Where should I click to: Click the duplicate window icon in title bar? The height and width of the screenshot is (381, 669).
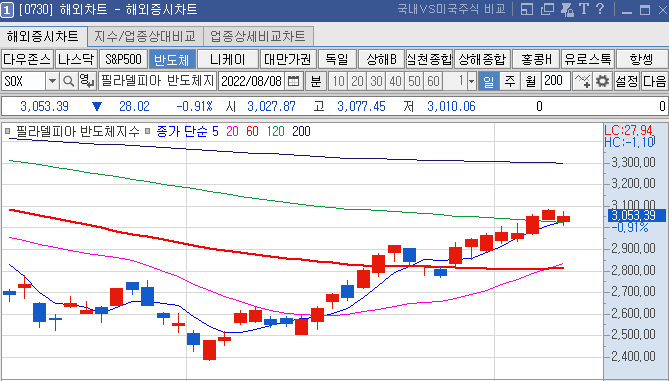coord(547,9)
